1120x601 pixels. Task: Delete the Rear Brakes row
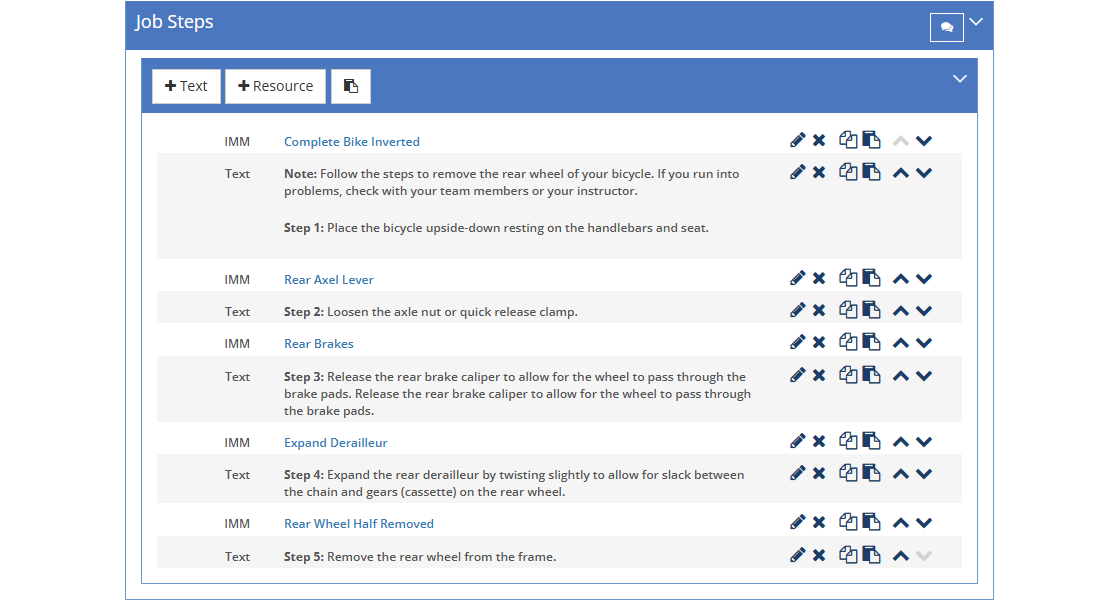tap(819, 342)
